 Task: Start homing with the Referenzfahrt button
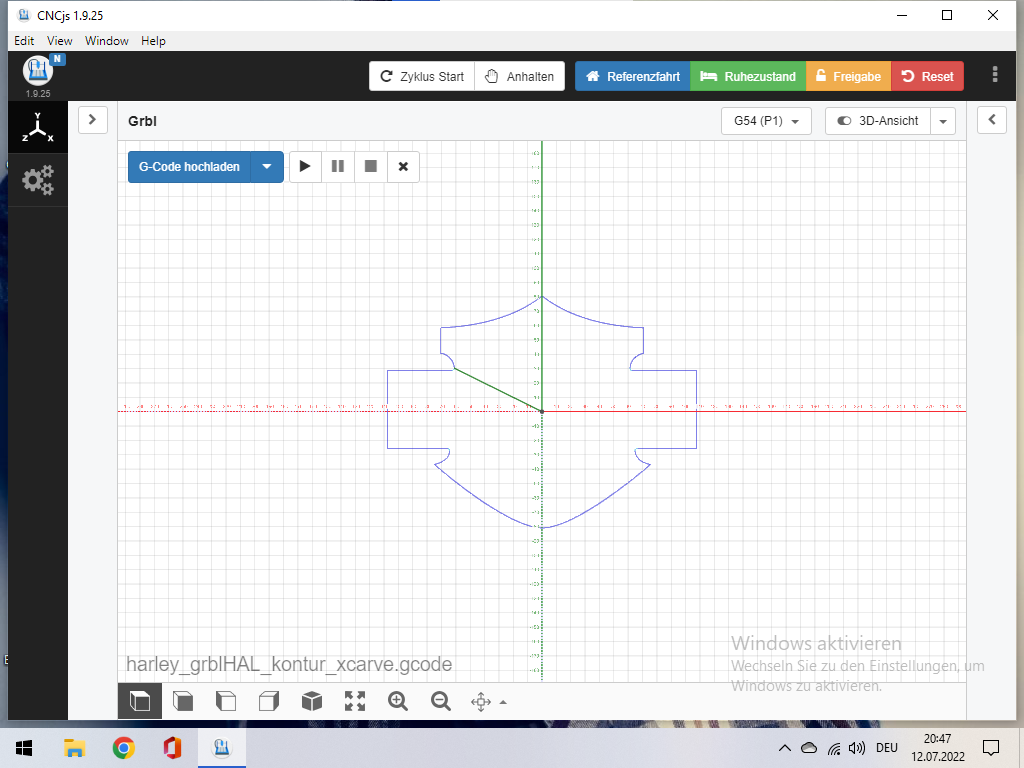pyautogui.click(x=633, y=76)
